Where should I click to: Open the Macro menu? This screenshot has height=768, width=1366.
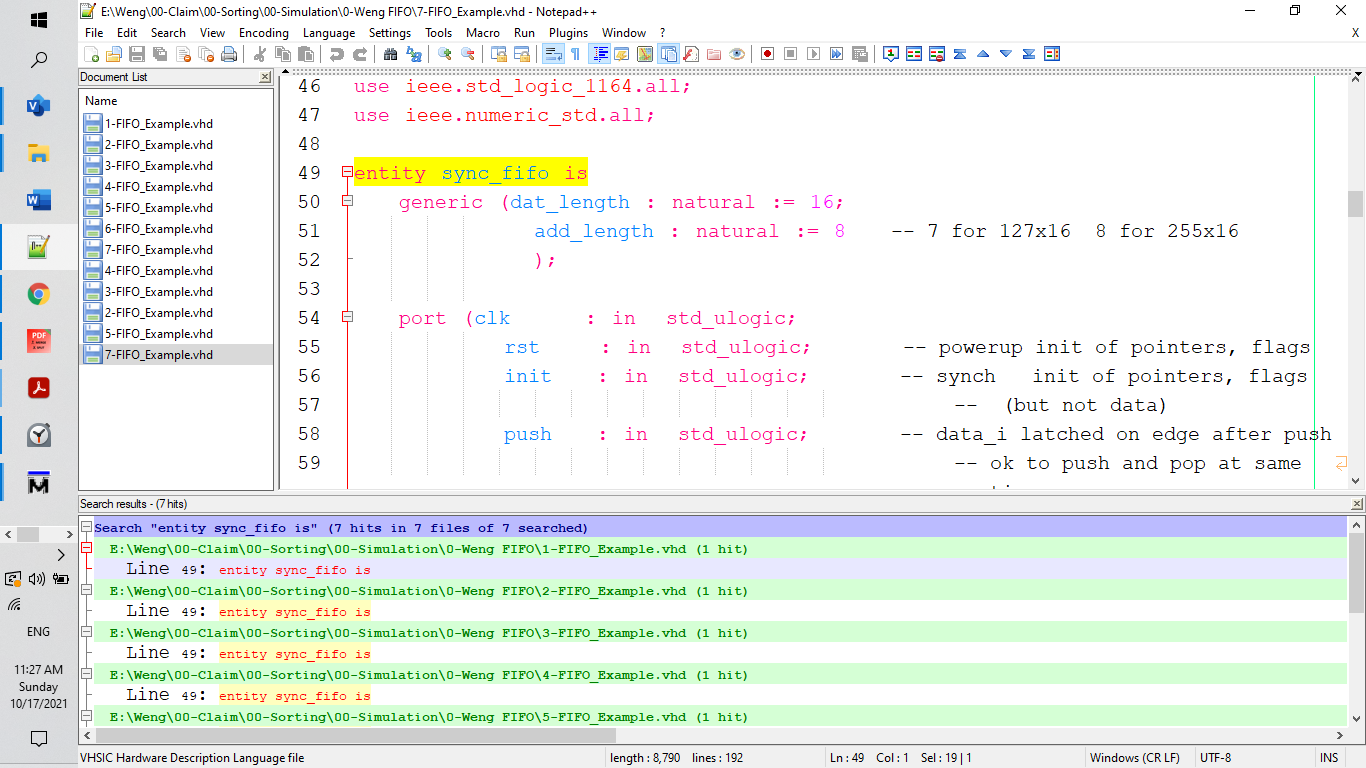click(x=483, y=33)
